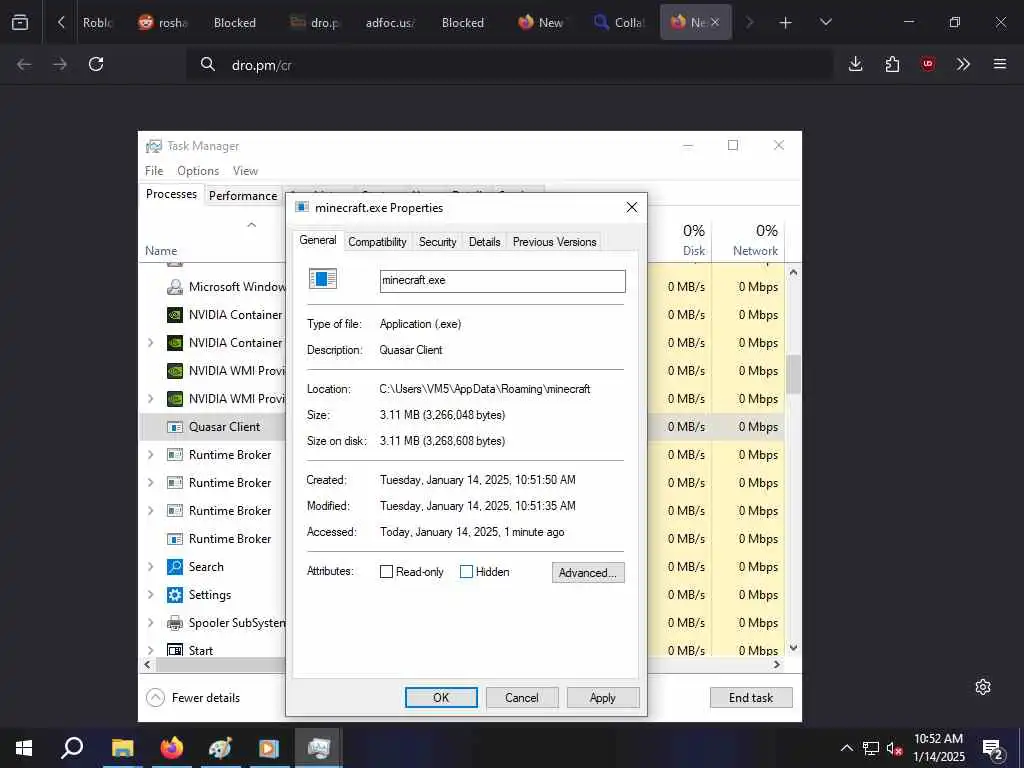Collapse Task Manager with Fewer details
This screenshot has height=768, width=1024.
point(193,697)
